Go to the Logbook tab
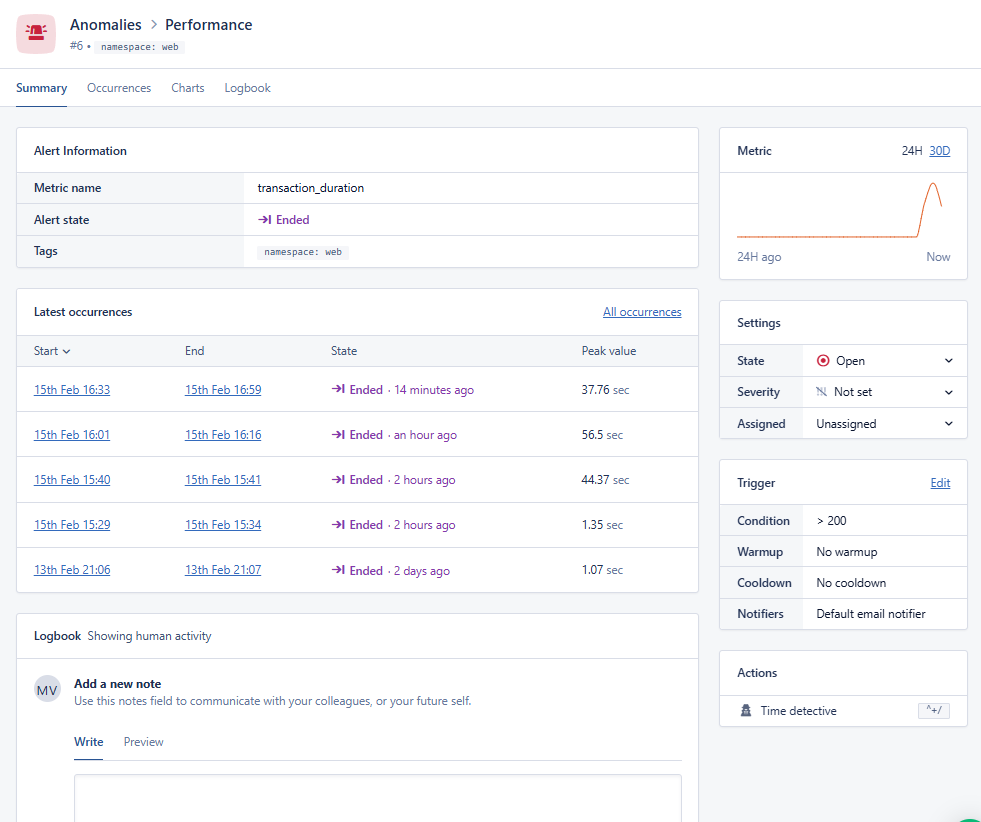 (x=247, y=88)
